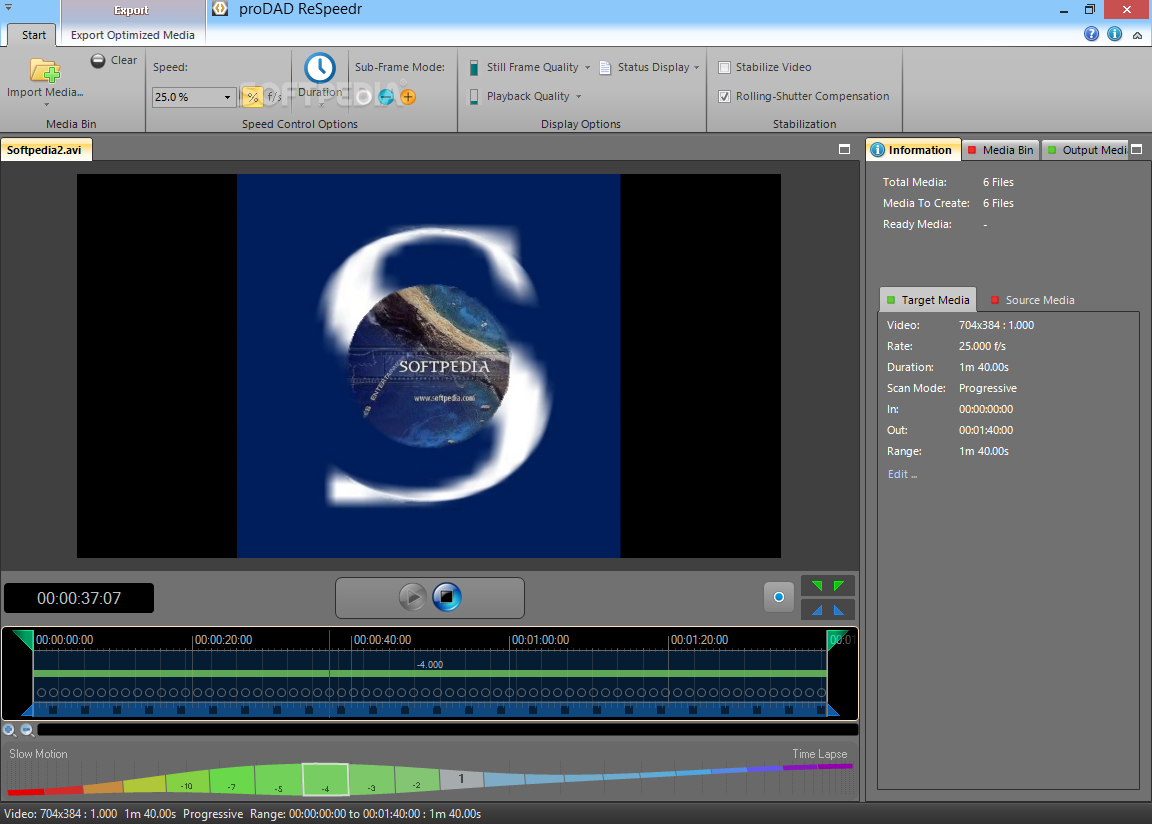Screen dimensions: 1152x824
Task: Select the -5 speed segment
Action: pyautogui.click(x=278, y=781)
